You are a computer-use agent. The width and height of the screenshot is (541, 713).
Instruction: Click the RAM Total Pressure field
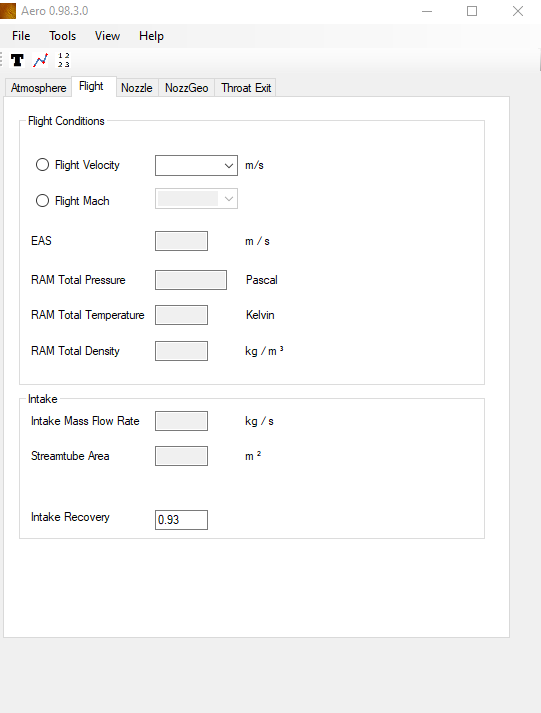(x=191, y=280)
